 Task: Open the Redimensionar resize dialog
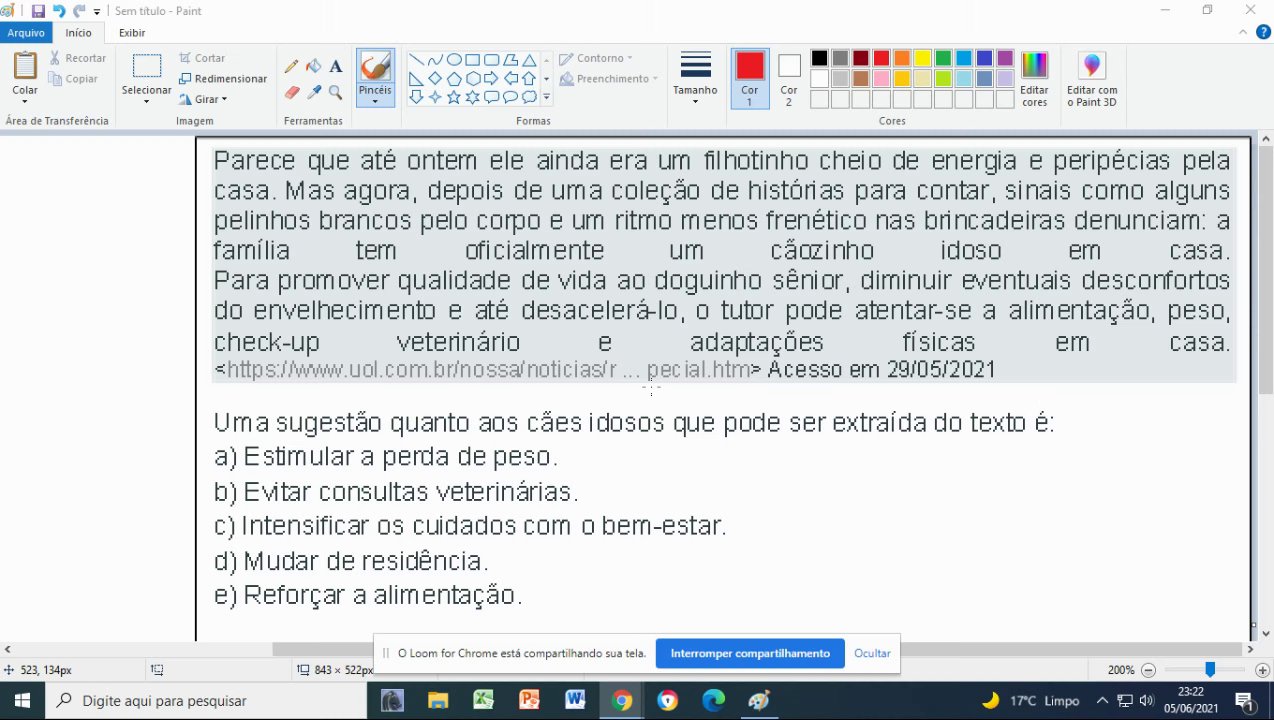[223, 79]
